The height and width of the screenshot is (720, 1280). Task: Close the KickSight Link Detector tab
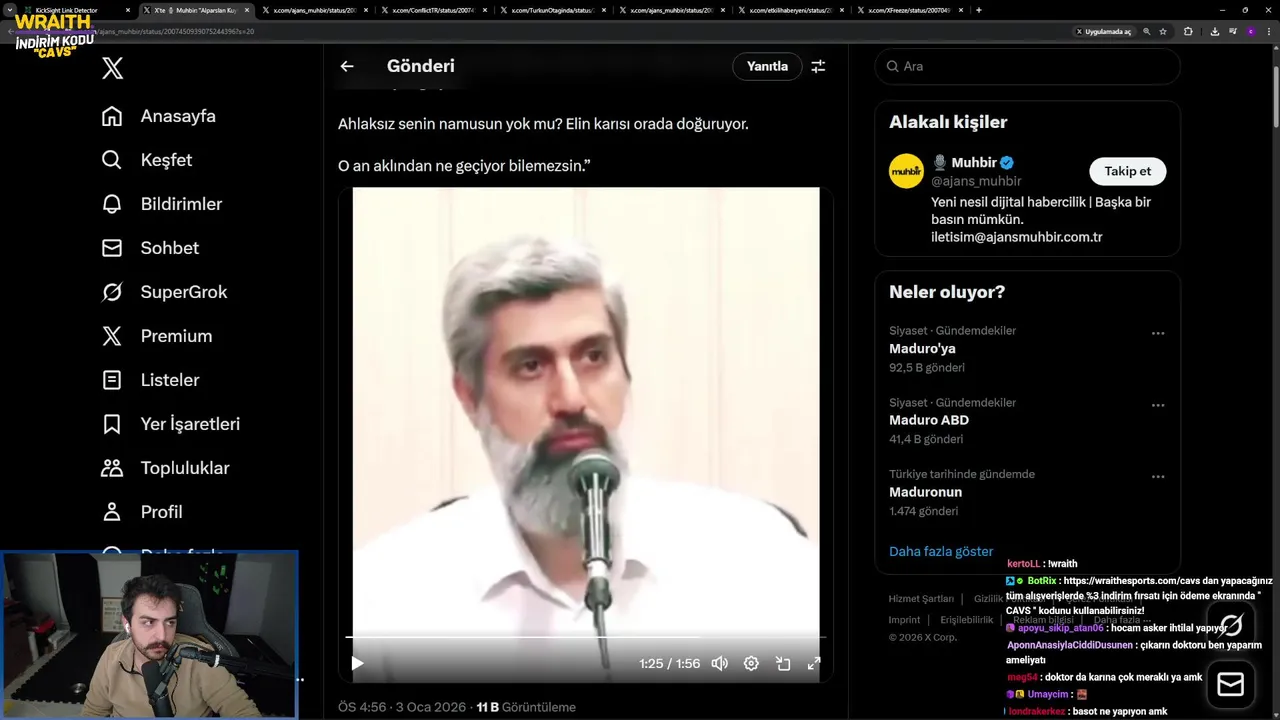click(128, 10)
